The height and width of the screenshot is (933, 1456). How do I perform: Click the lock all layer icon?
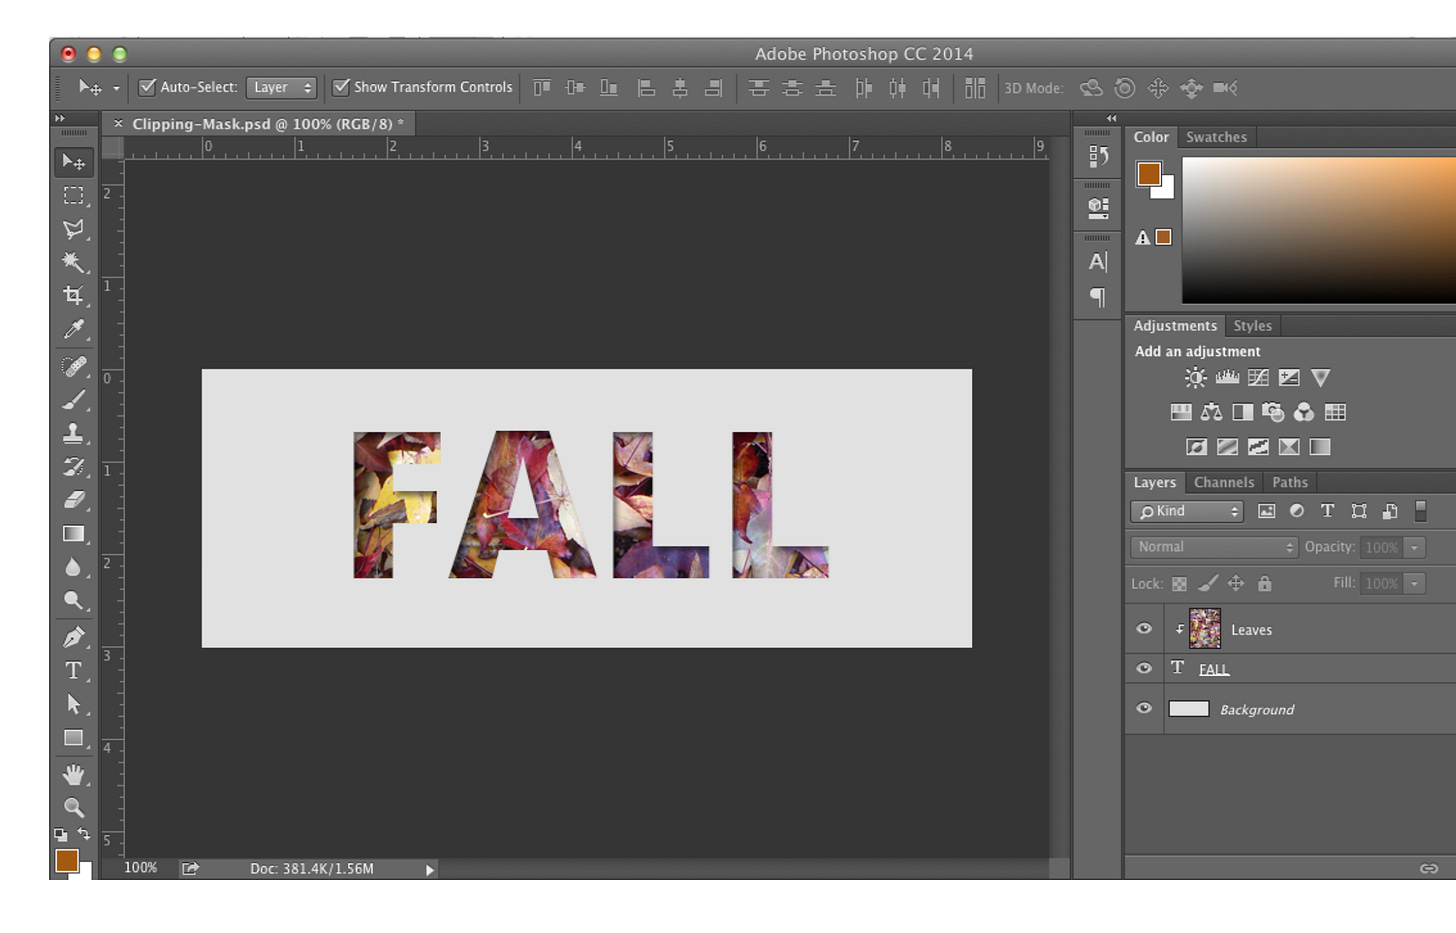(x=1264, y=584)
